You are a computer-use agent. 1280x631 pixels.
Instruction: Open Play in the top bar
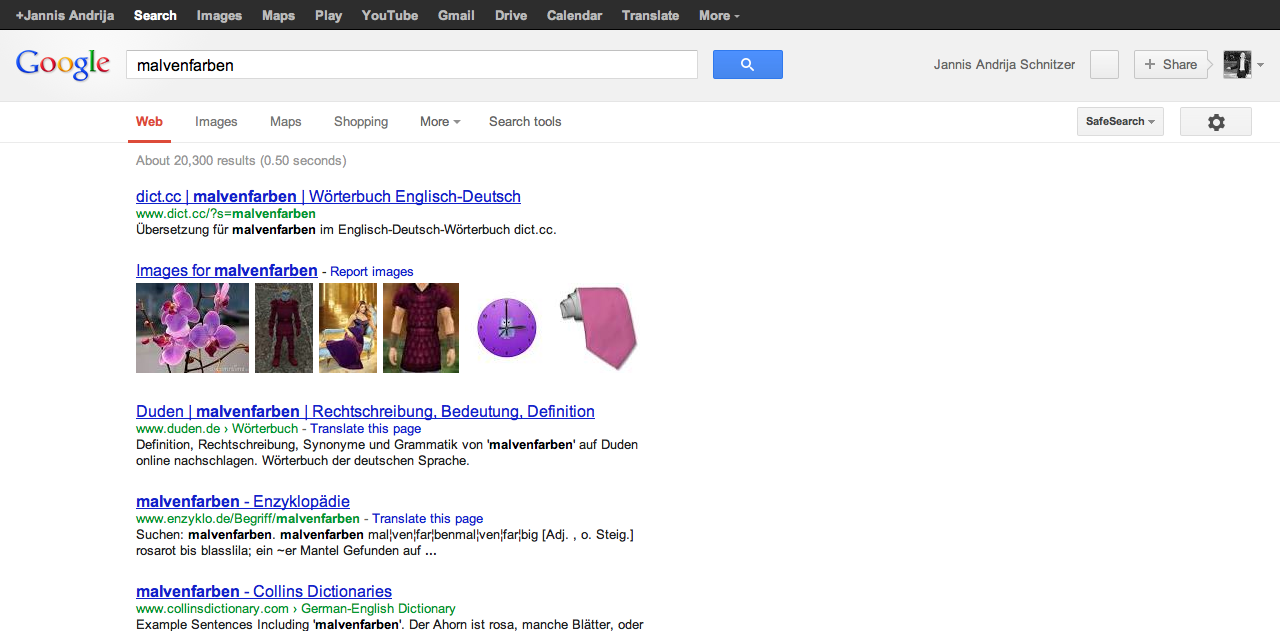coord(328,15)
